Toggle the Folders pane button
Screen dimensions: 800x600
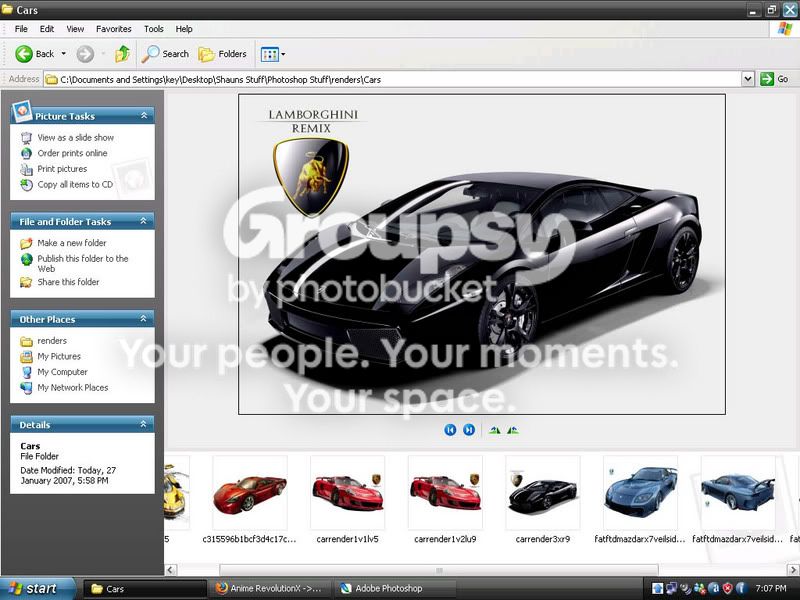click(222, 54)
